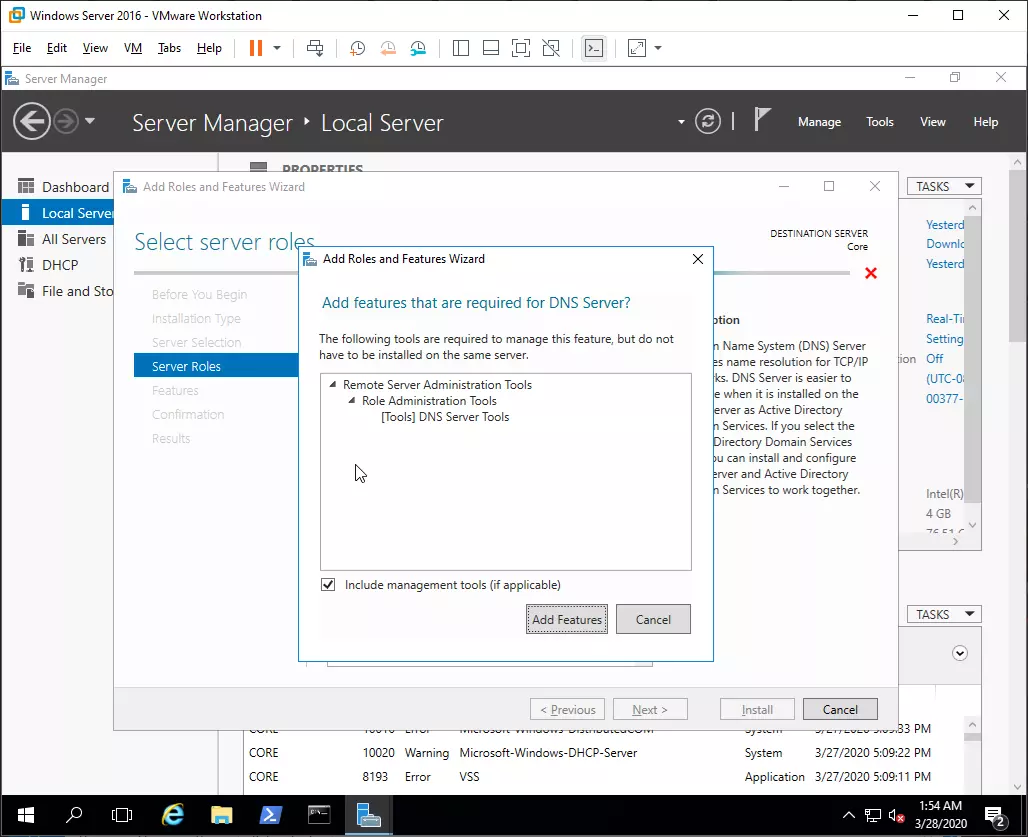
Task: Toggle the VMware thumbnail bar view
Action: pos(491,48)
